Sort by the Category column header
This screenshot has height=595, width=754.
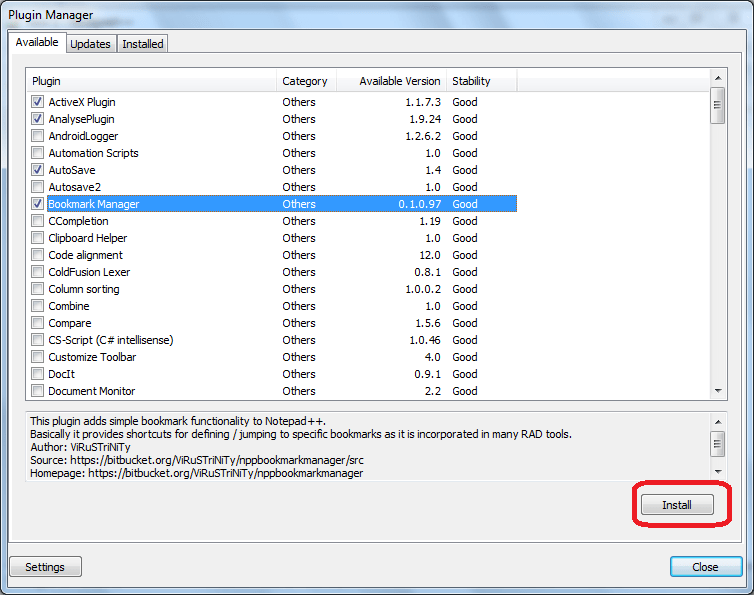tap(306, 81)
